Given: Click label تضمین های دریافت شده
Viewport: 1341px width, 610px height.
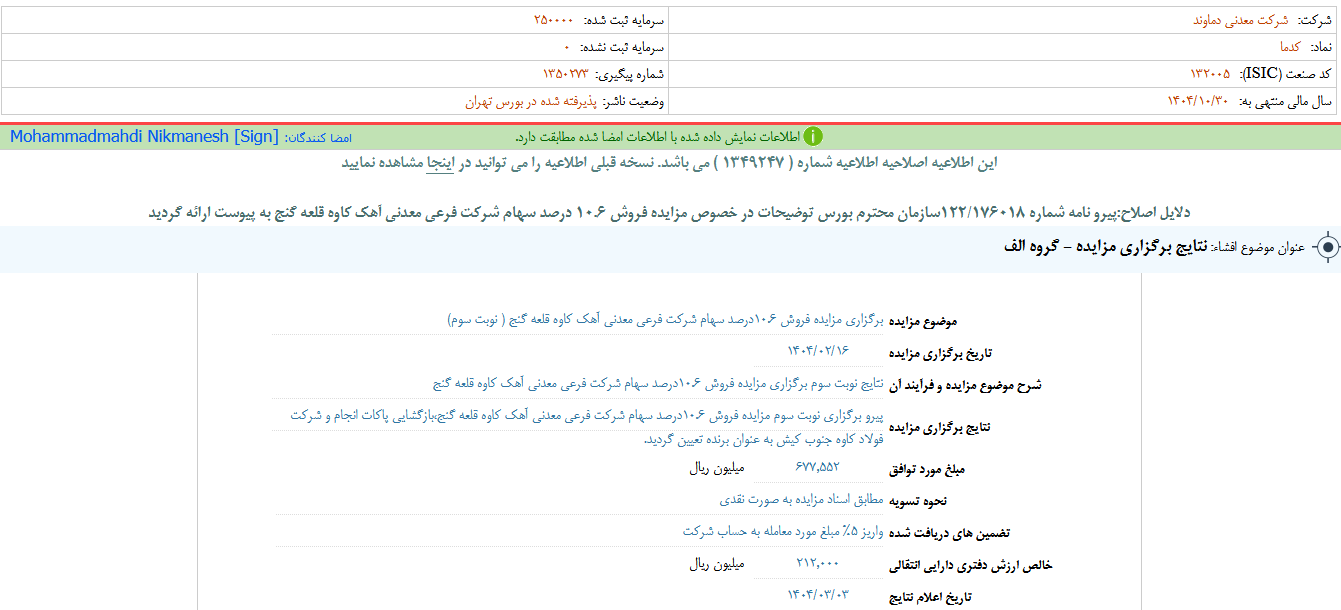Looking at the screenshot, I should point(949,533).
